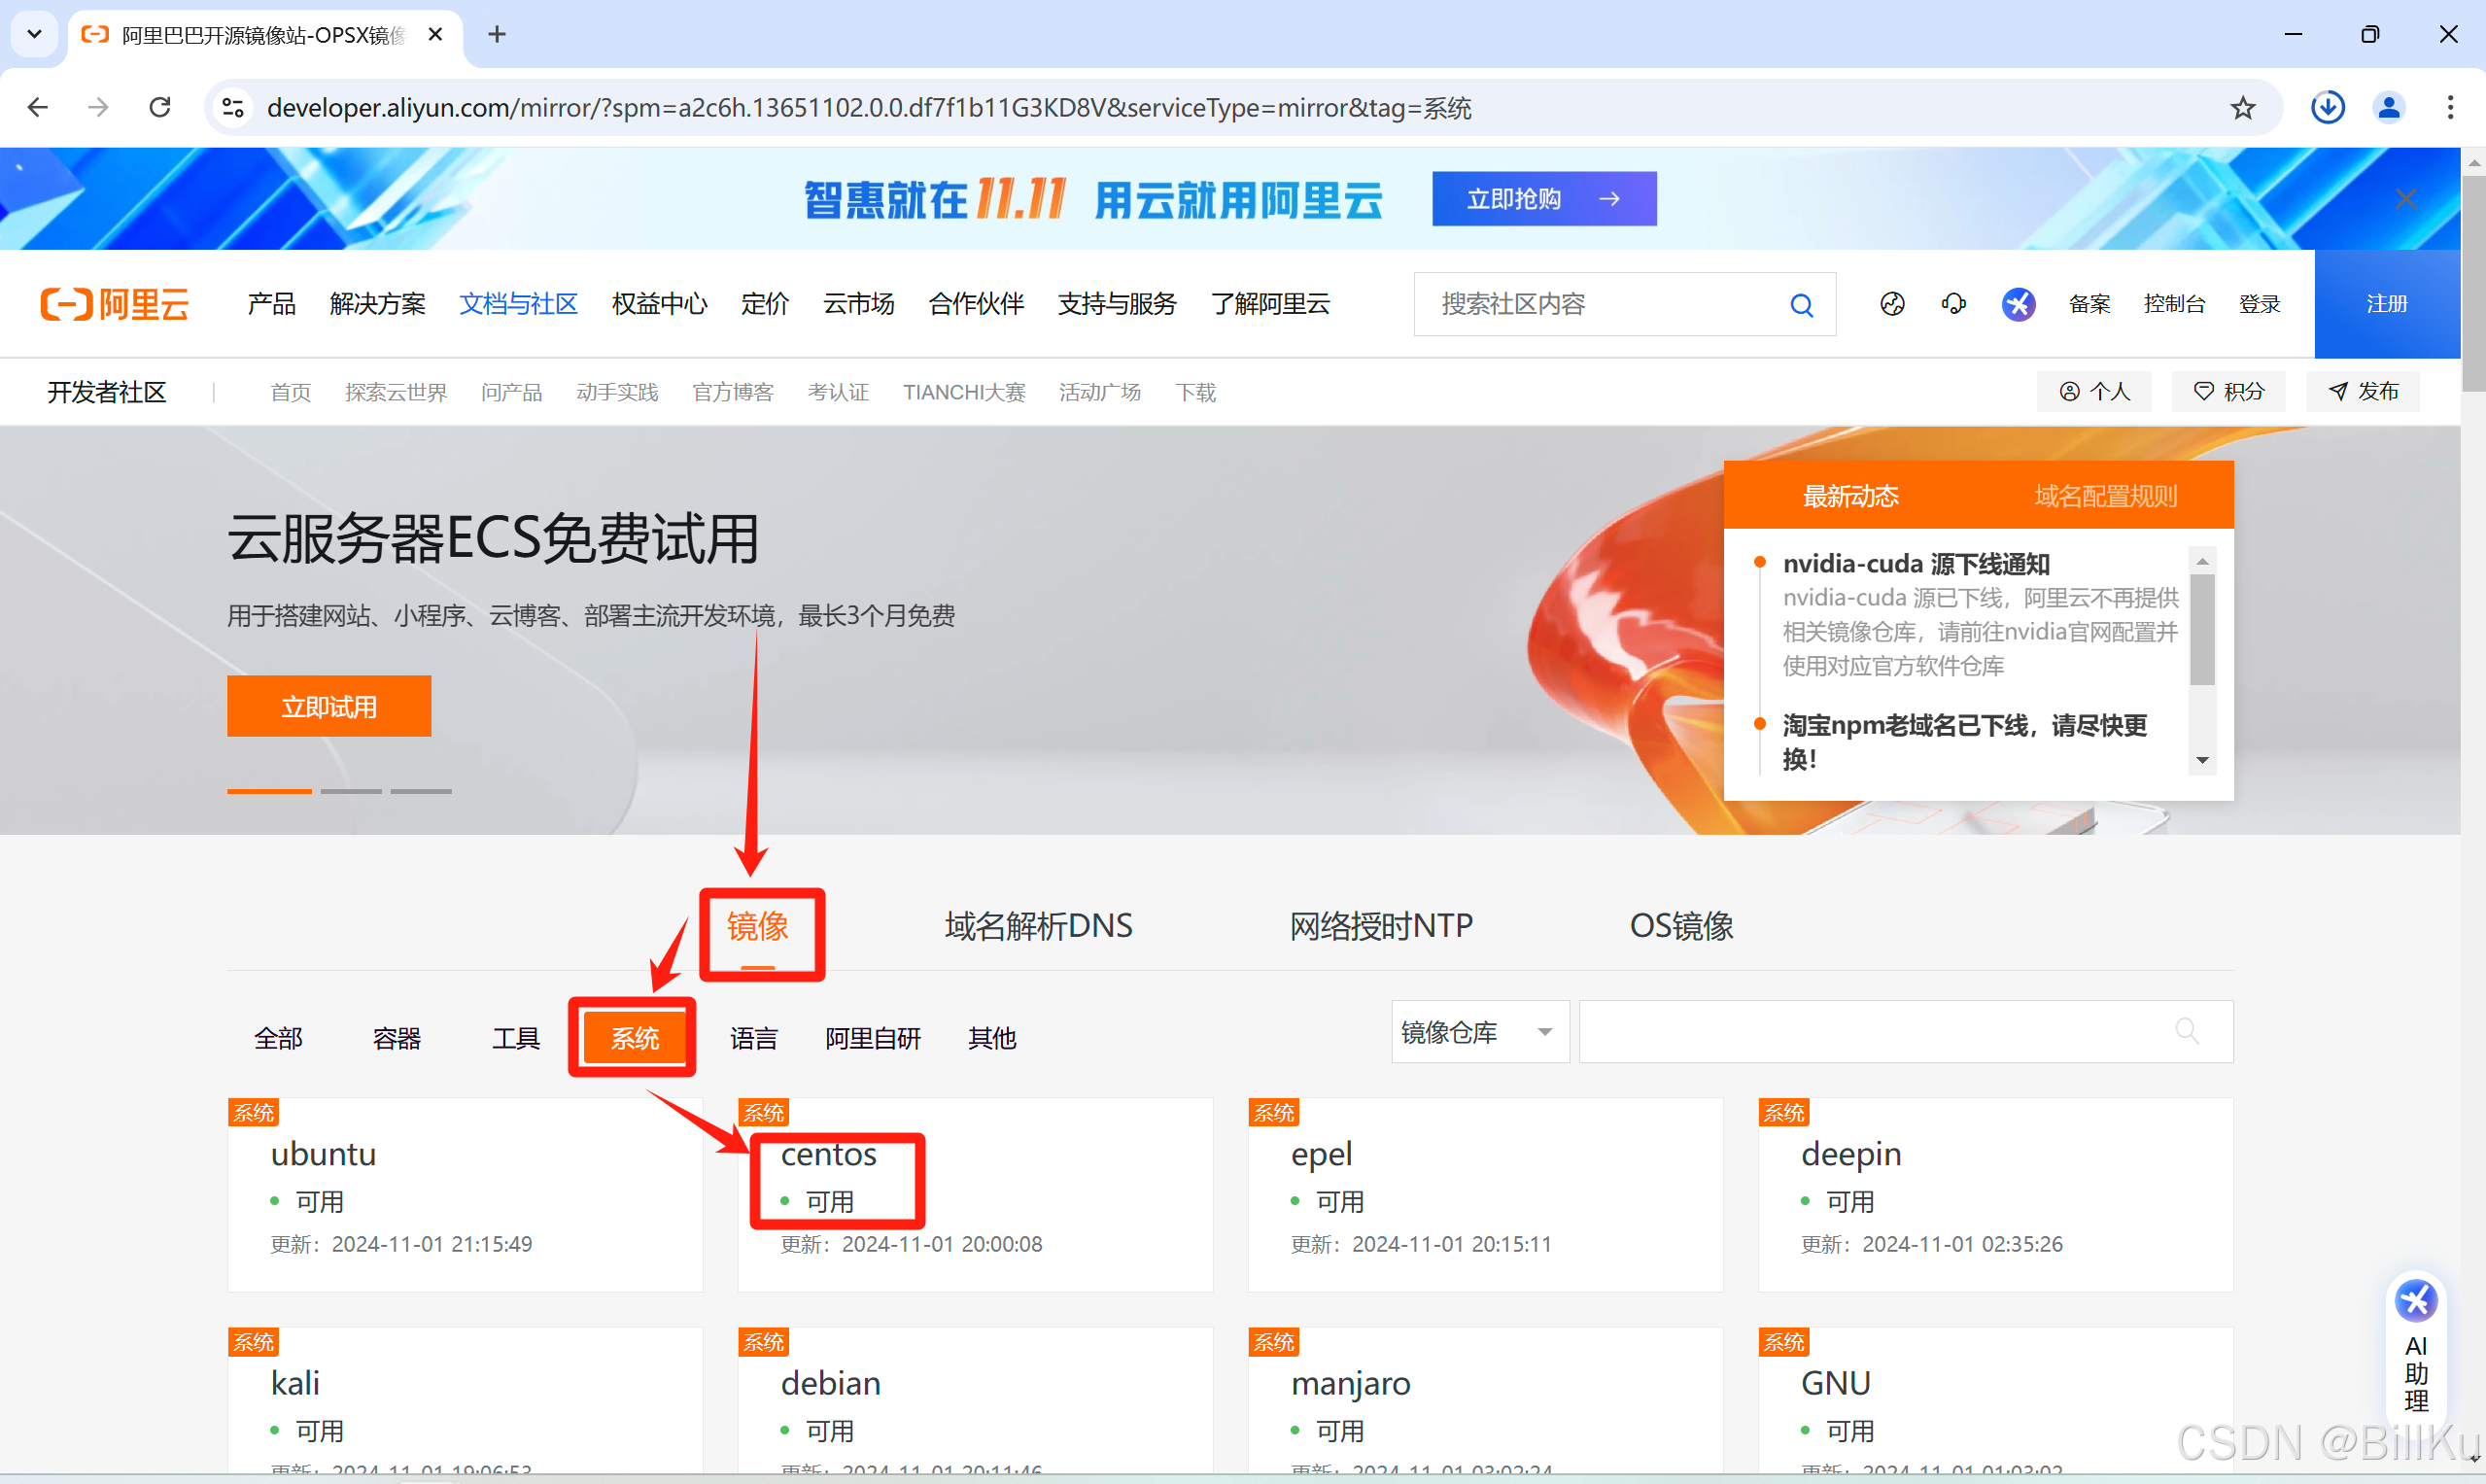The width and height of the screenshot is (2486, 1484).
Task: Click news panel scroll down arrow
Action: tap(2203, 761)
